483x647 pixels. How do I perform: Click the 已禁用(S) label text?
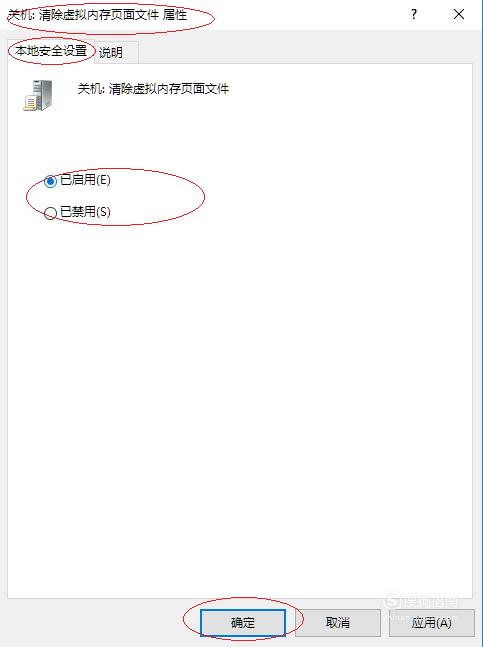tap(85, 212)
